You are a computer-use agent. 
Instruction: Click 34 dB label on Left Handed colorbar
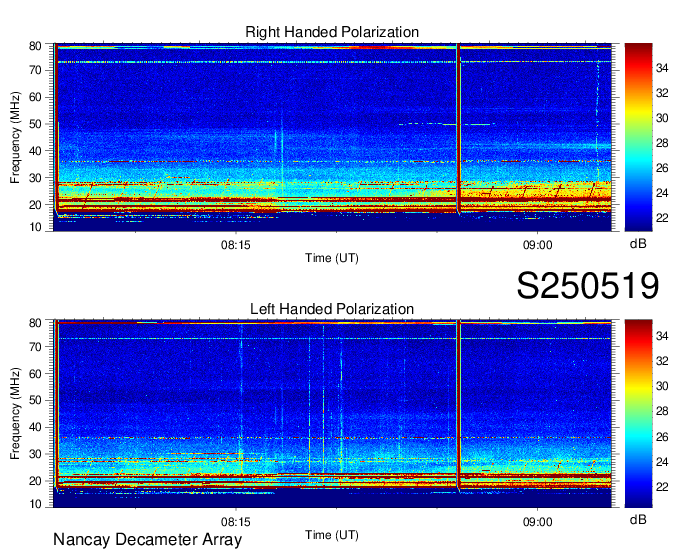pos(662,336)
